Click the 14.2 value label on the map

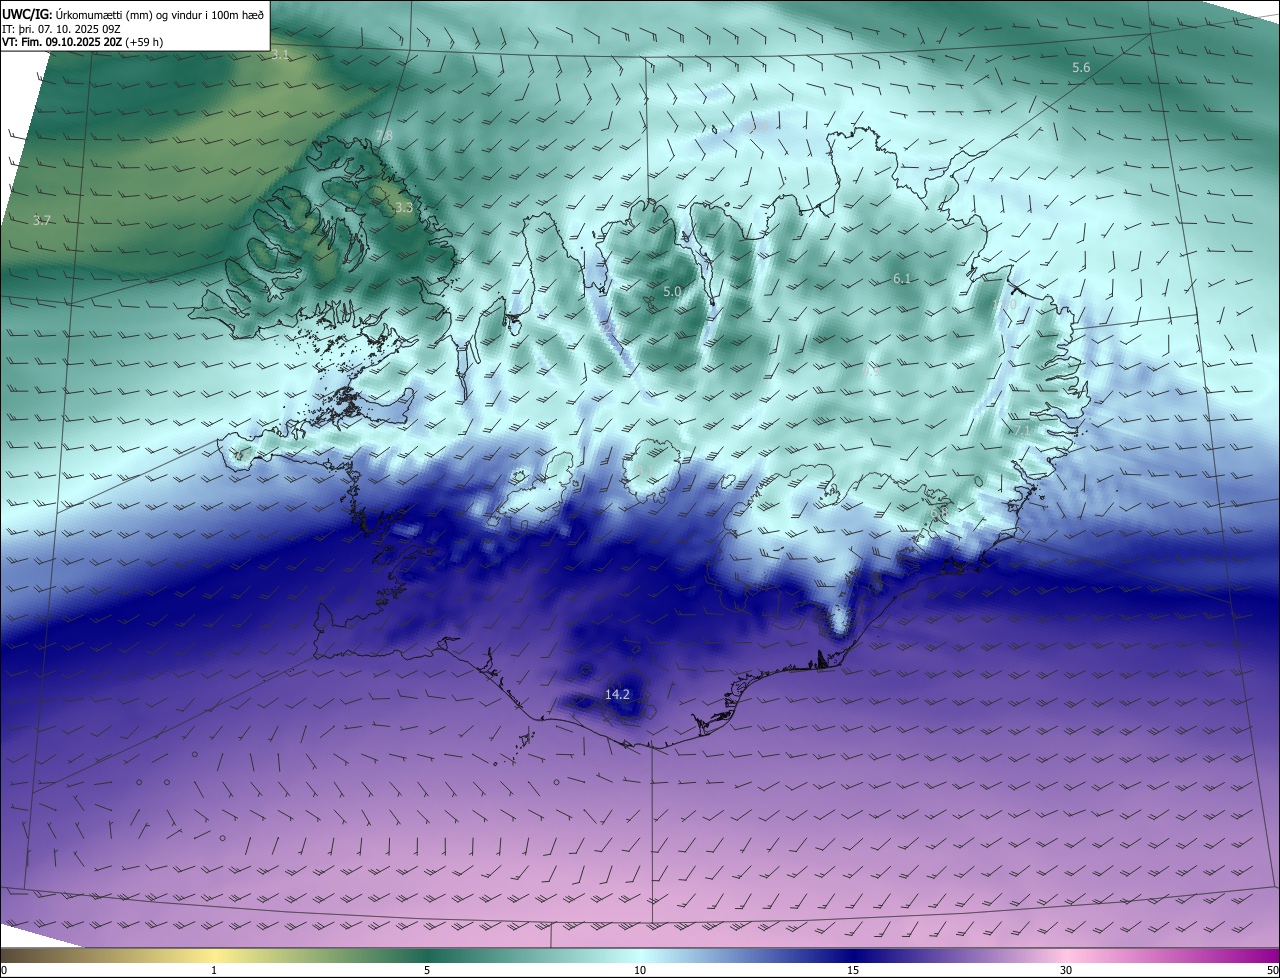617,694
